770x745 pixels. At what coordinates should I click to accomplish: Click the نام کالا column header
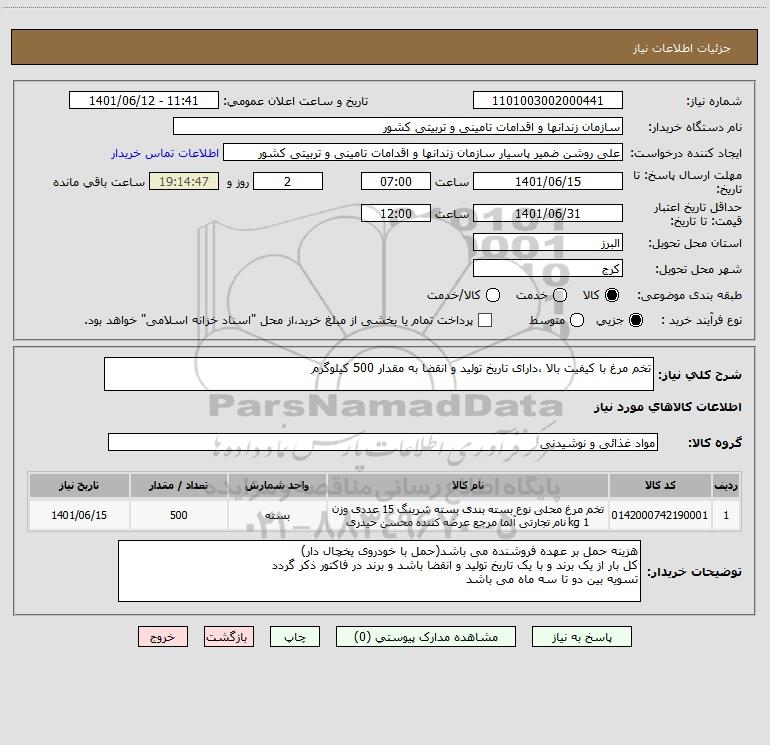[x=468, y=485]
